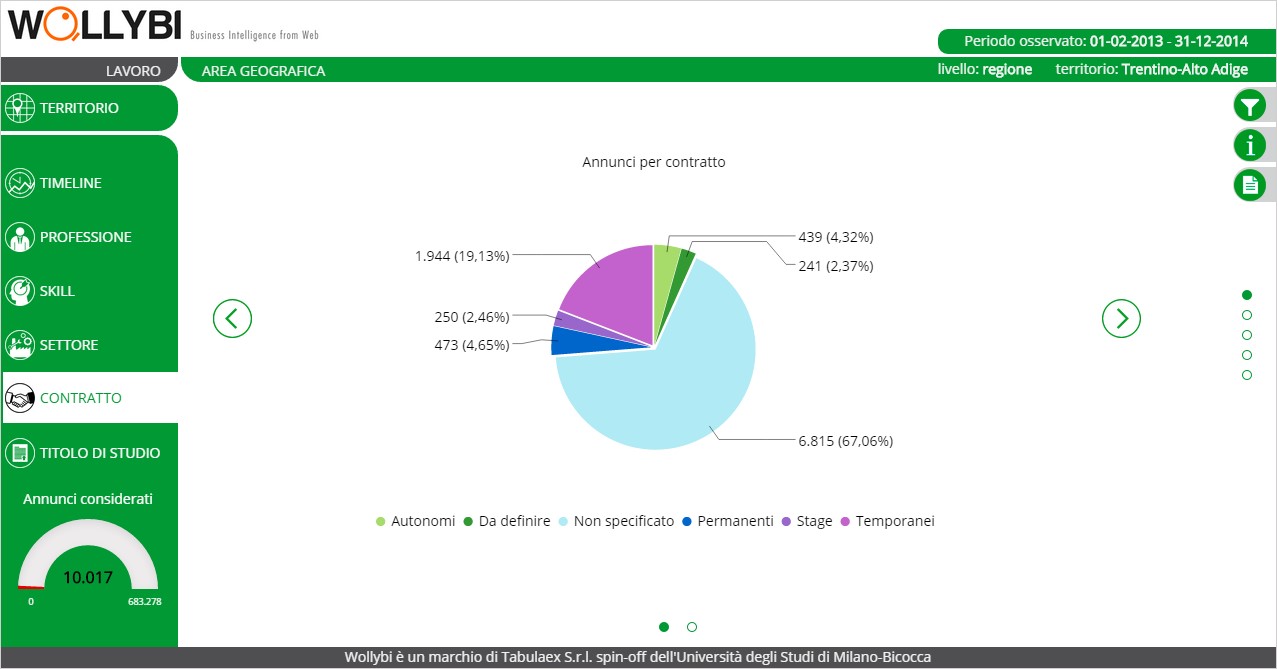Viewport: 1277px width, 669px height.
Task: Open the Settore factory icon
Action: pyautogui.click(x=20, y=345)
